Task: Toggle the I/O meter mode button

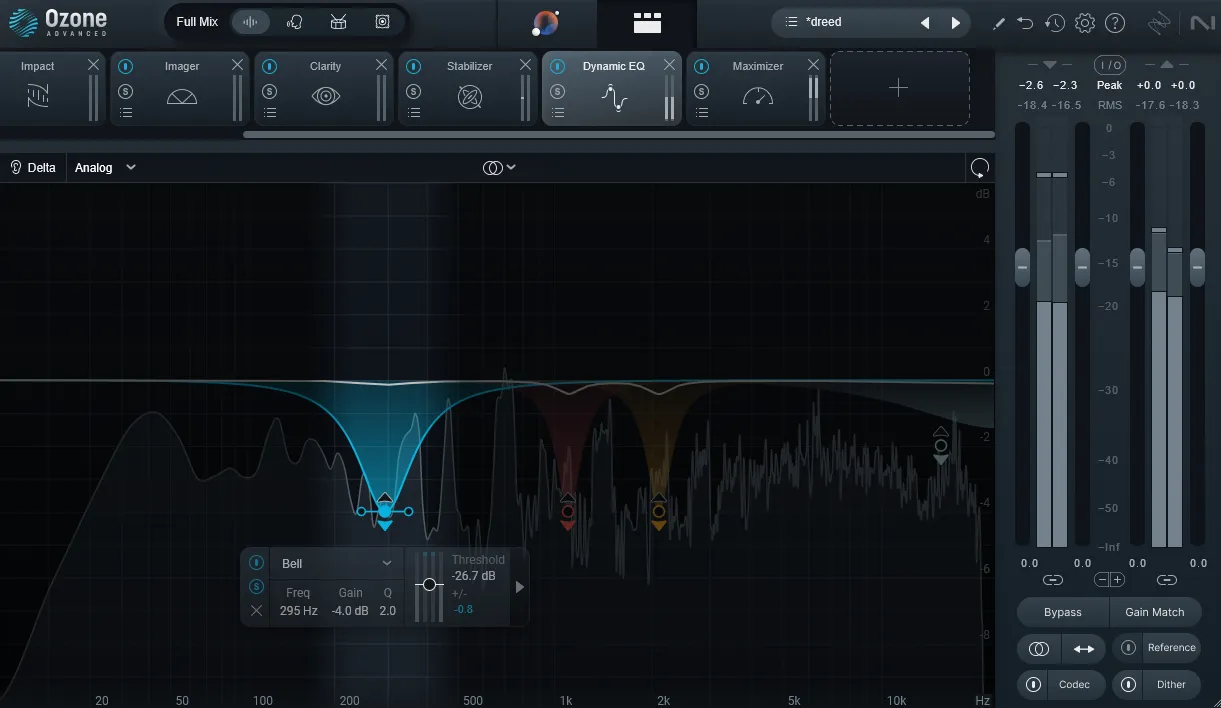Action: tap(1109, 65)
